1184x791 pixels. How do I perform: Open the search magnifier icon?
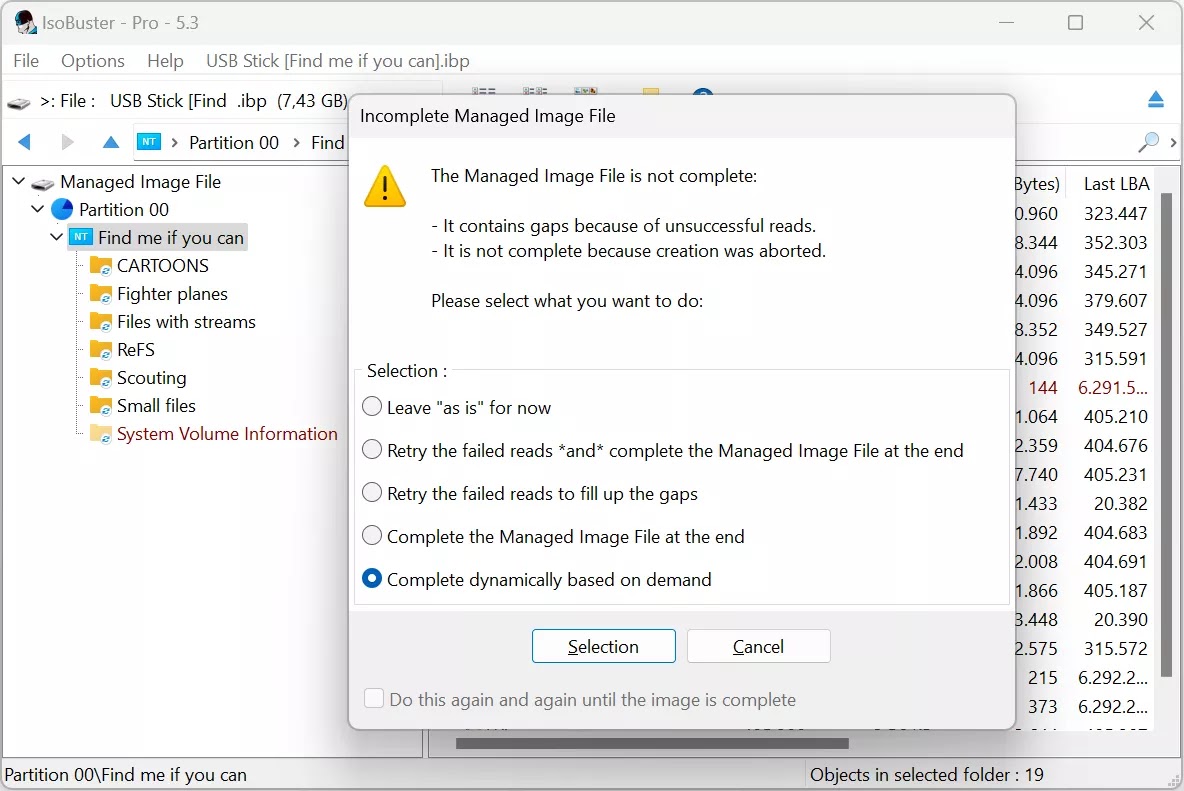(1148, 142)
